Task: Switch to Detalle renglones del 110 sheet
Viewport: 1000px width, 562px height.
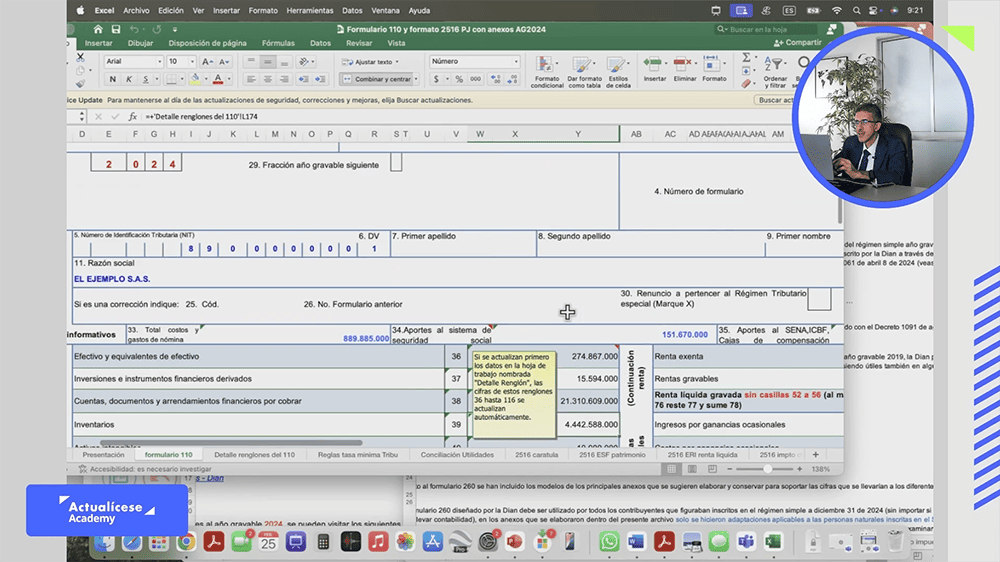Action: coord(254,455)
